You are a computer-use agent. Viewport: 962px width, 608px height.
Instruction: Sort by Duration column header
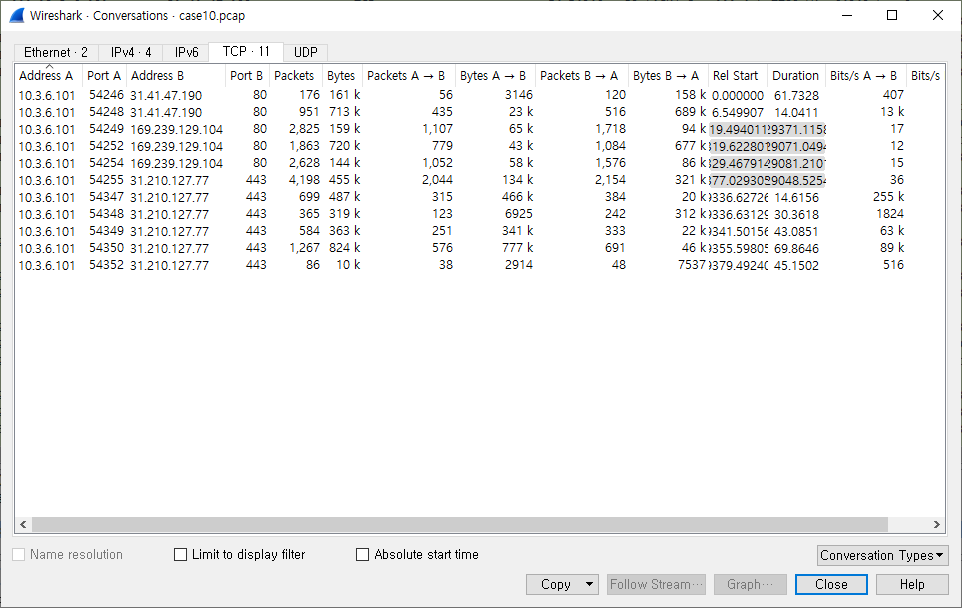796,76
